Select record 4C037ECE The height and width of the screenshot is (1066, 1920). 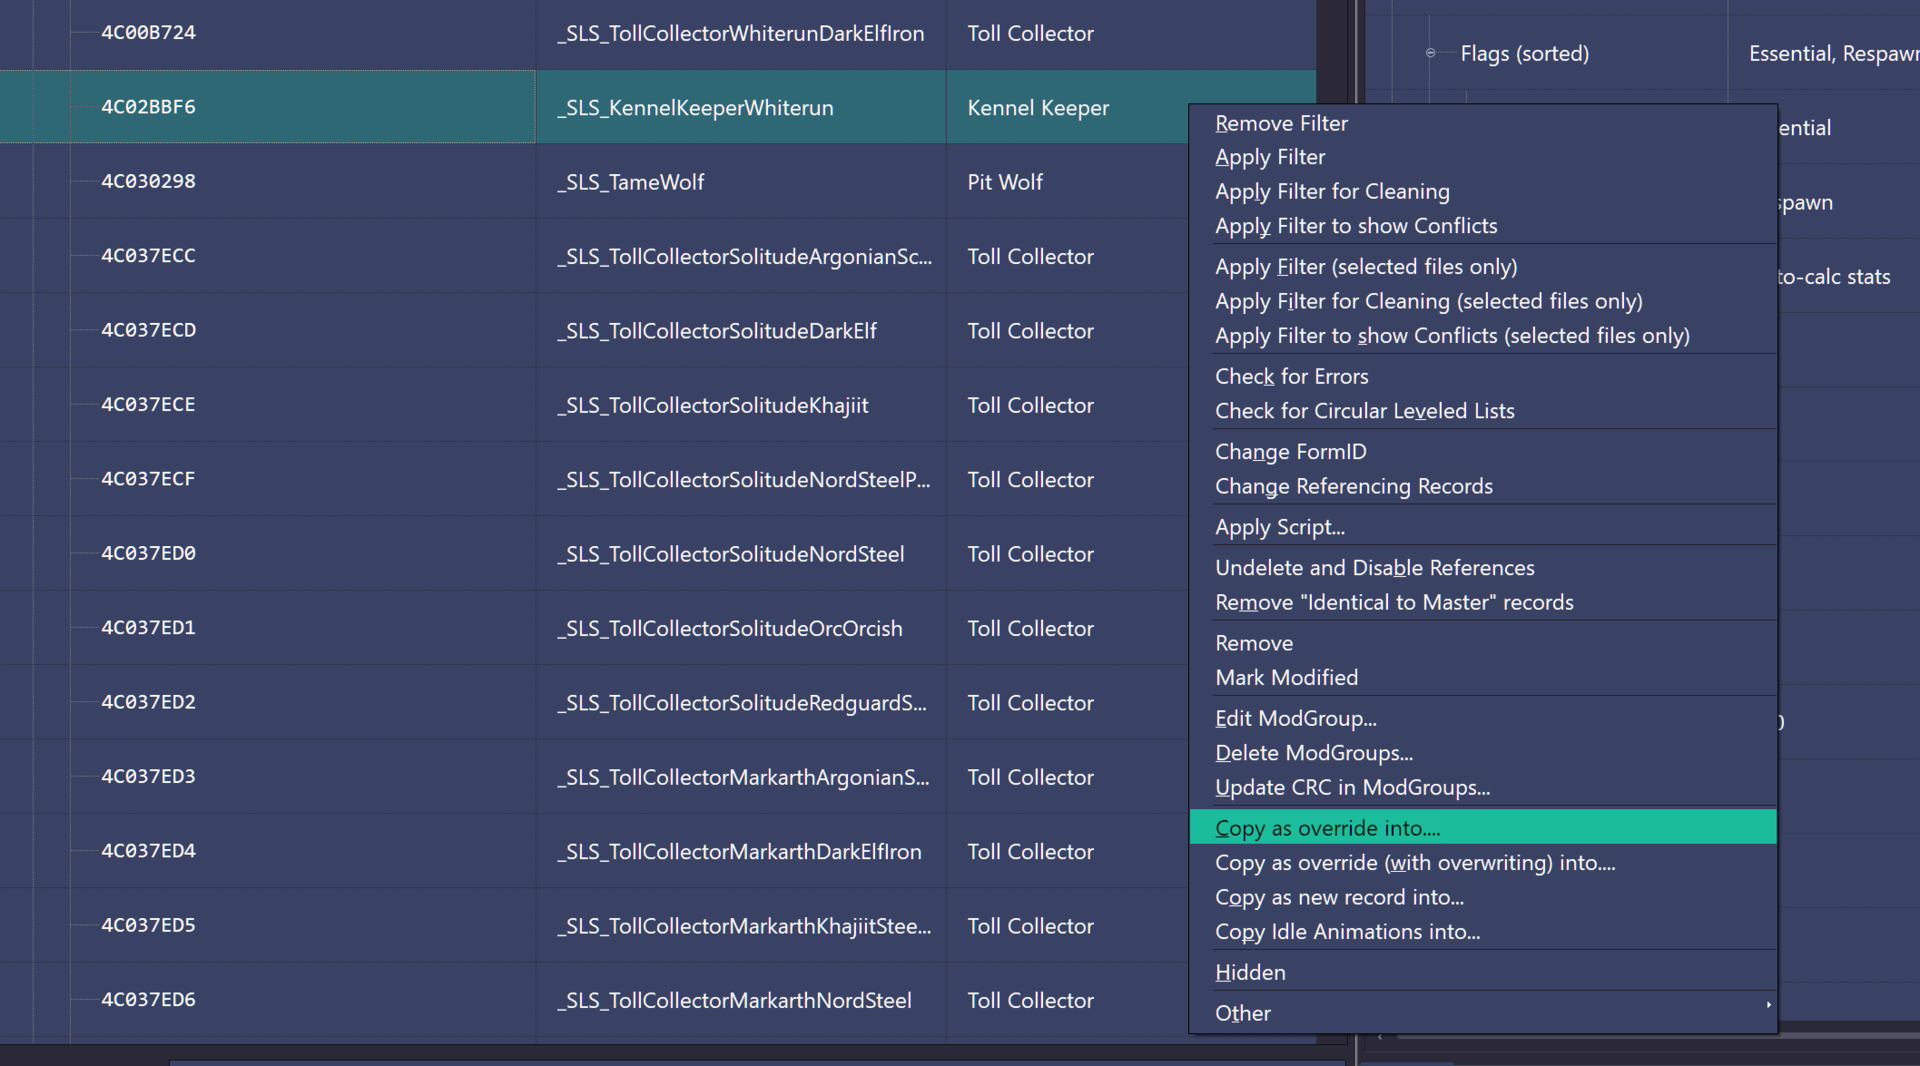[148, 405]
